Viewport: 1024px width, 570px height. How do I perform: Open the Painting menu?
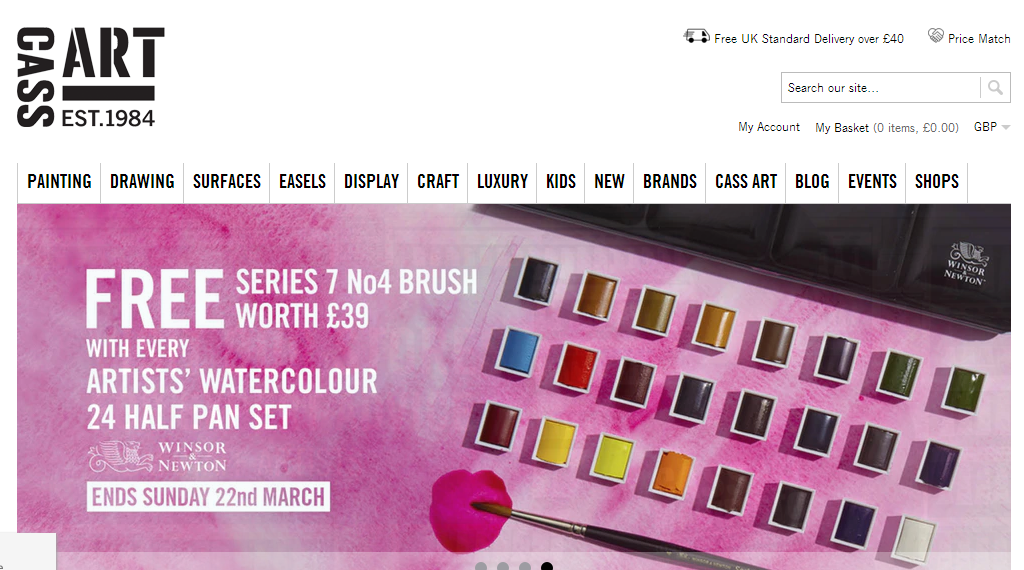click(x=59, y=182)
